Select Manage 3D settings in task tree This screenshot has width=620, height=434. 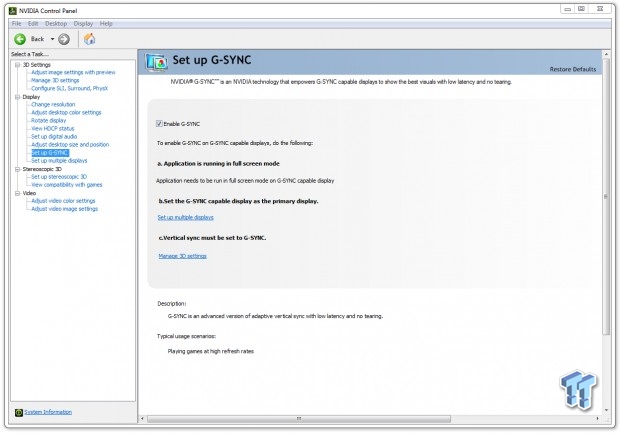pos(55,80)
